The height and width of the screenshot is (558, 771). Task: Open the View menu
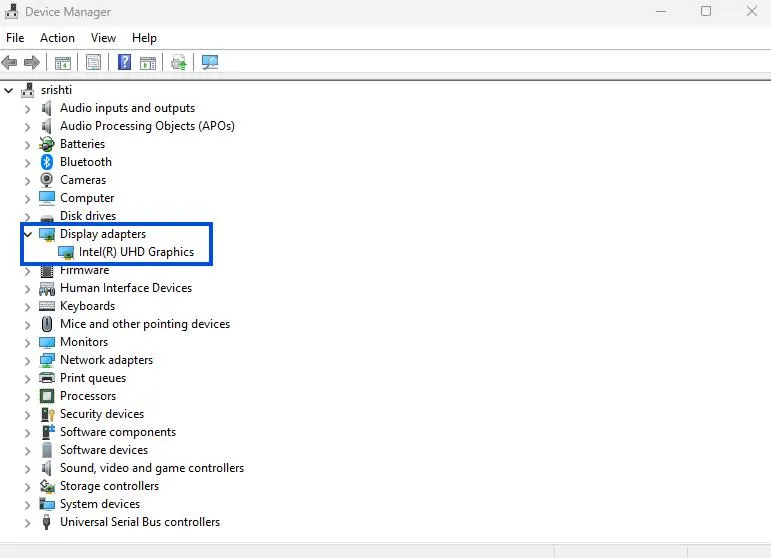103,38
